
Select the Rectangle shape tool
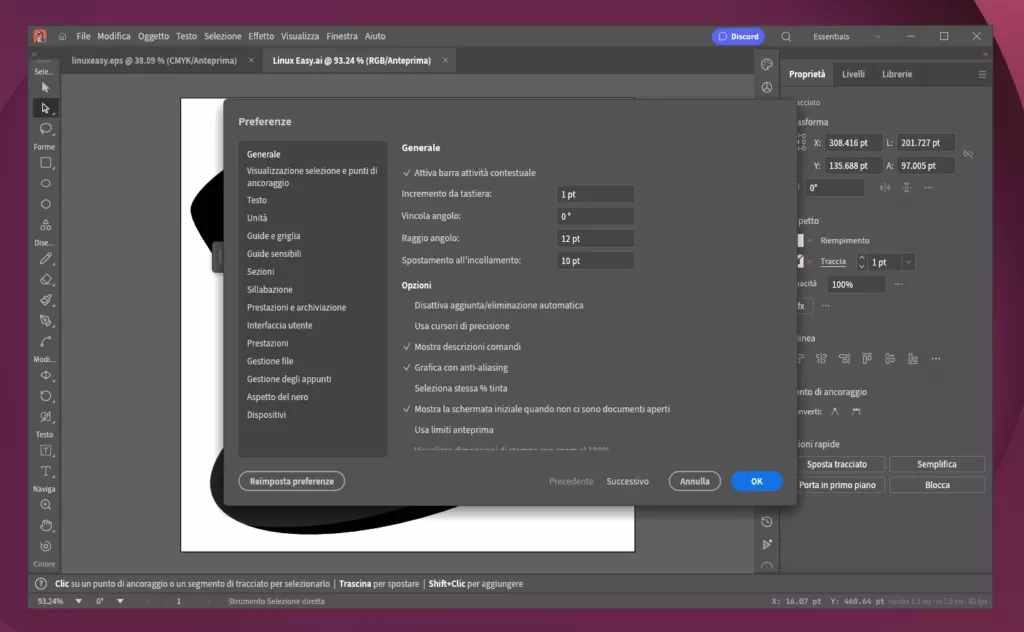click(x=45, y=163)
